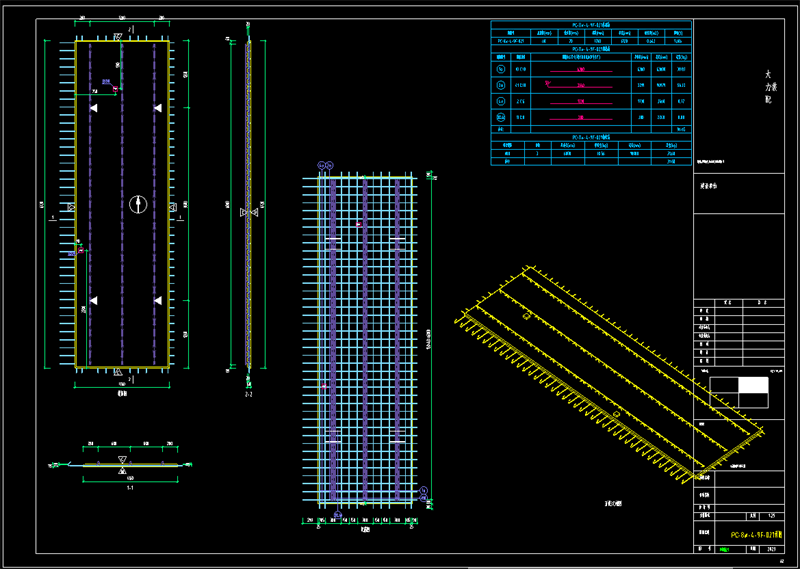Image resolution: width=800 pixels, height=569 pixels.
Task: Click the triangle marker at plan view bottom edge
Action: click(x=118, y=372)
